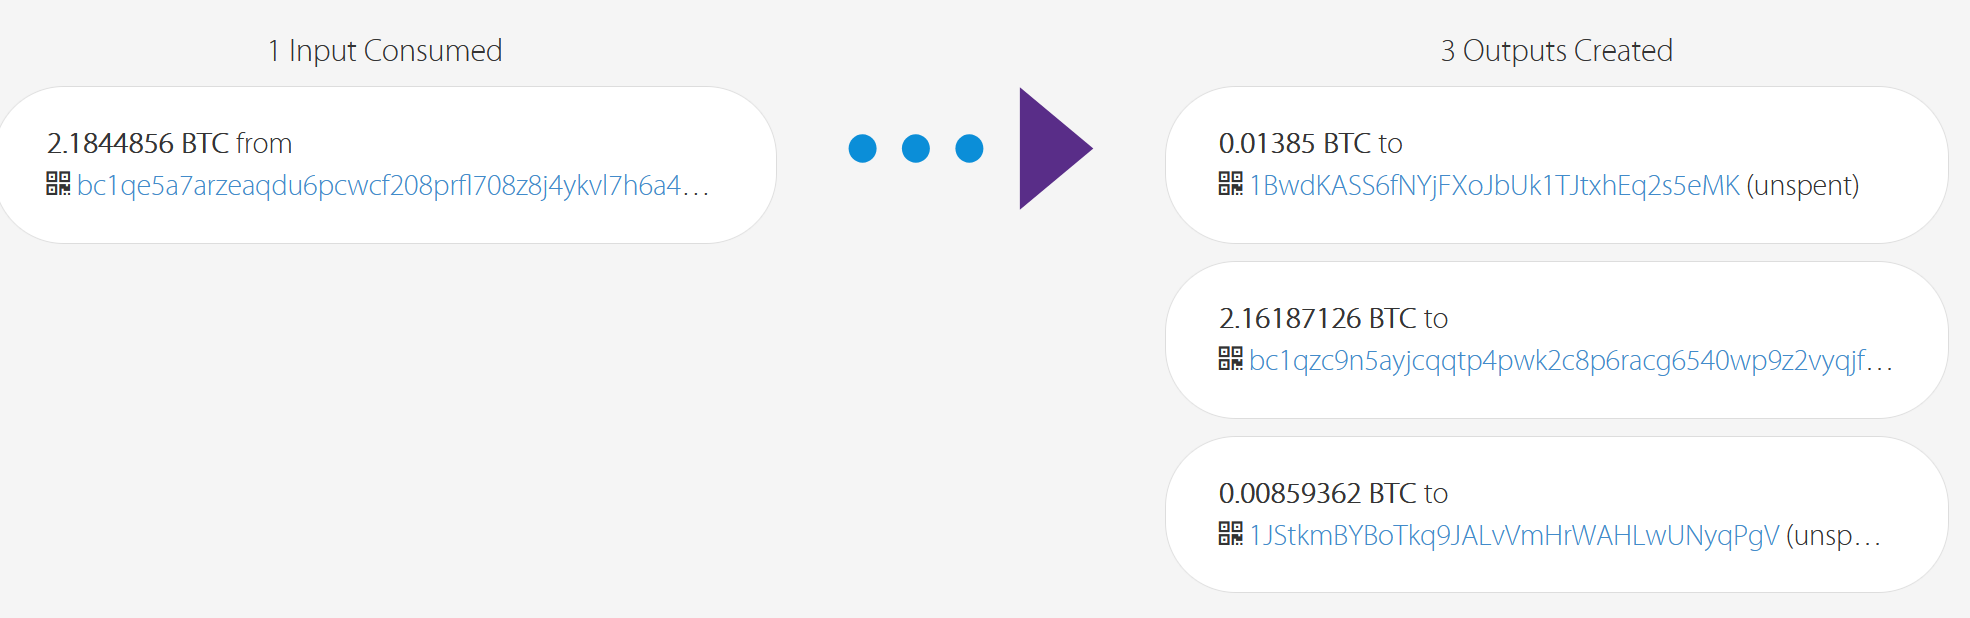
Task: Show QR code for 1BwdKASS6fNYjFXoJbUk1 address
Action: [1230, 184]
